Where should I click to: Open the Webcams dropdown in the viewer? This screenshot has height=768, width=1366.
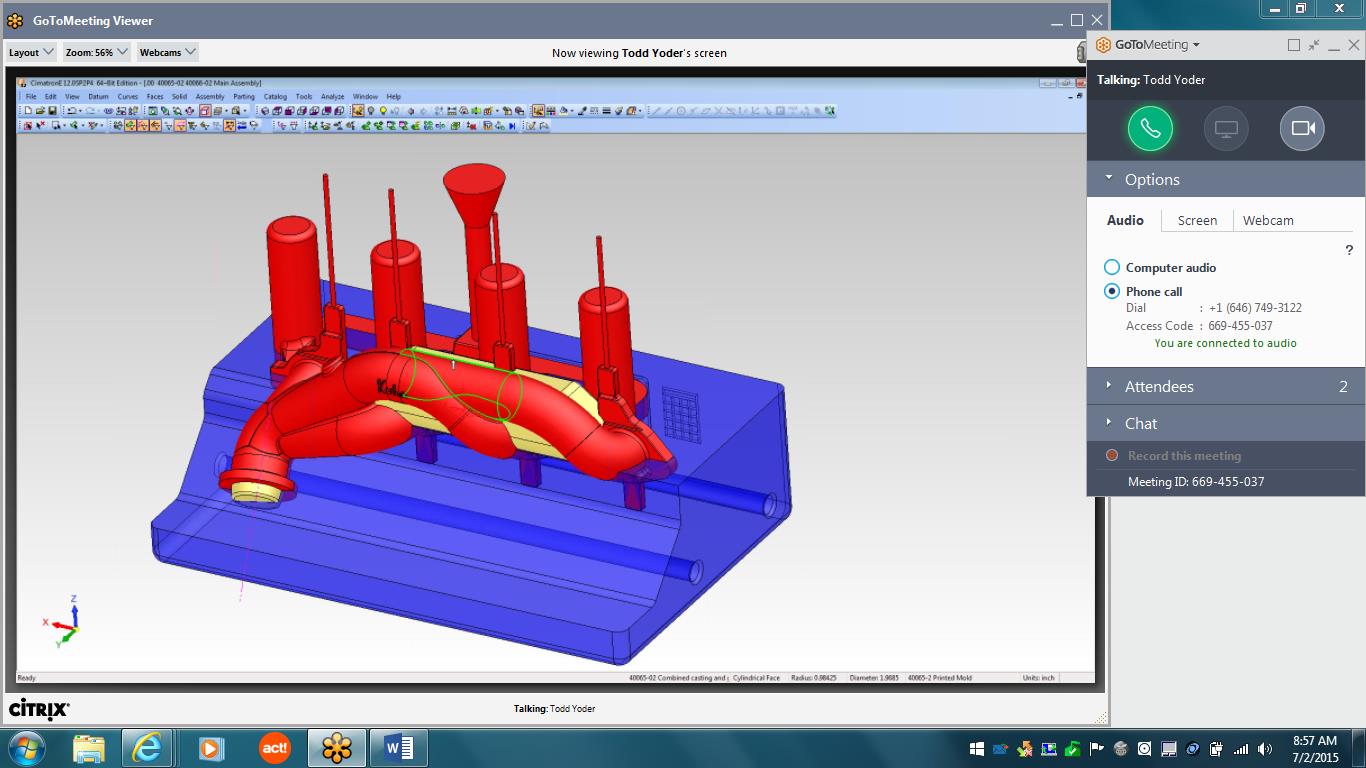coord(167,52)
